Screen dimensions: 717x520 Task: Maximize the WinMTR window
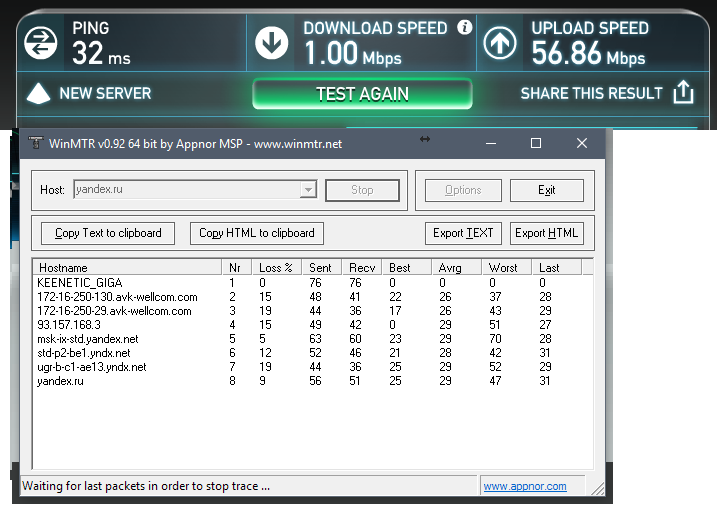[536, 144]
